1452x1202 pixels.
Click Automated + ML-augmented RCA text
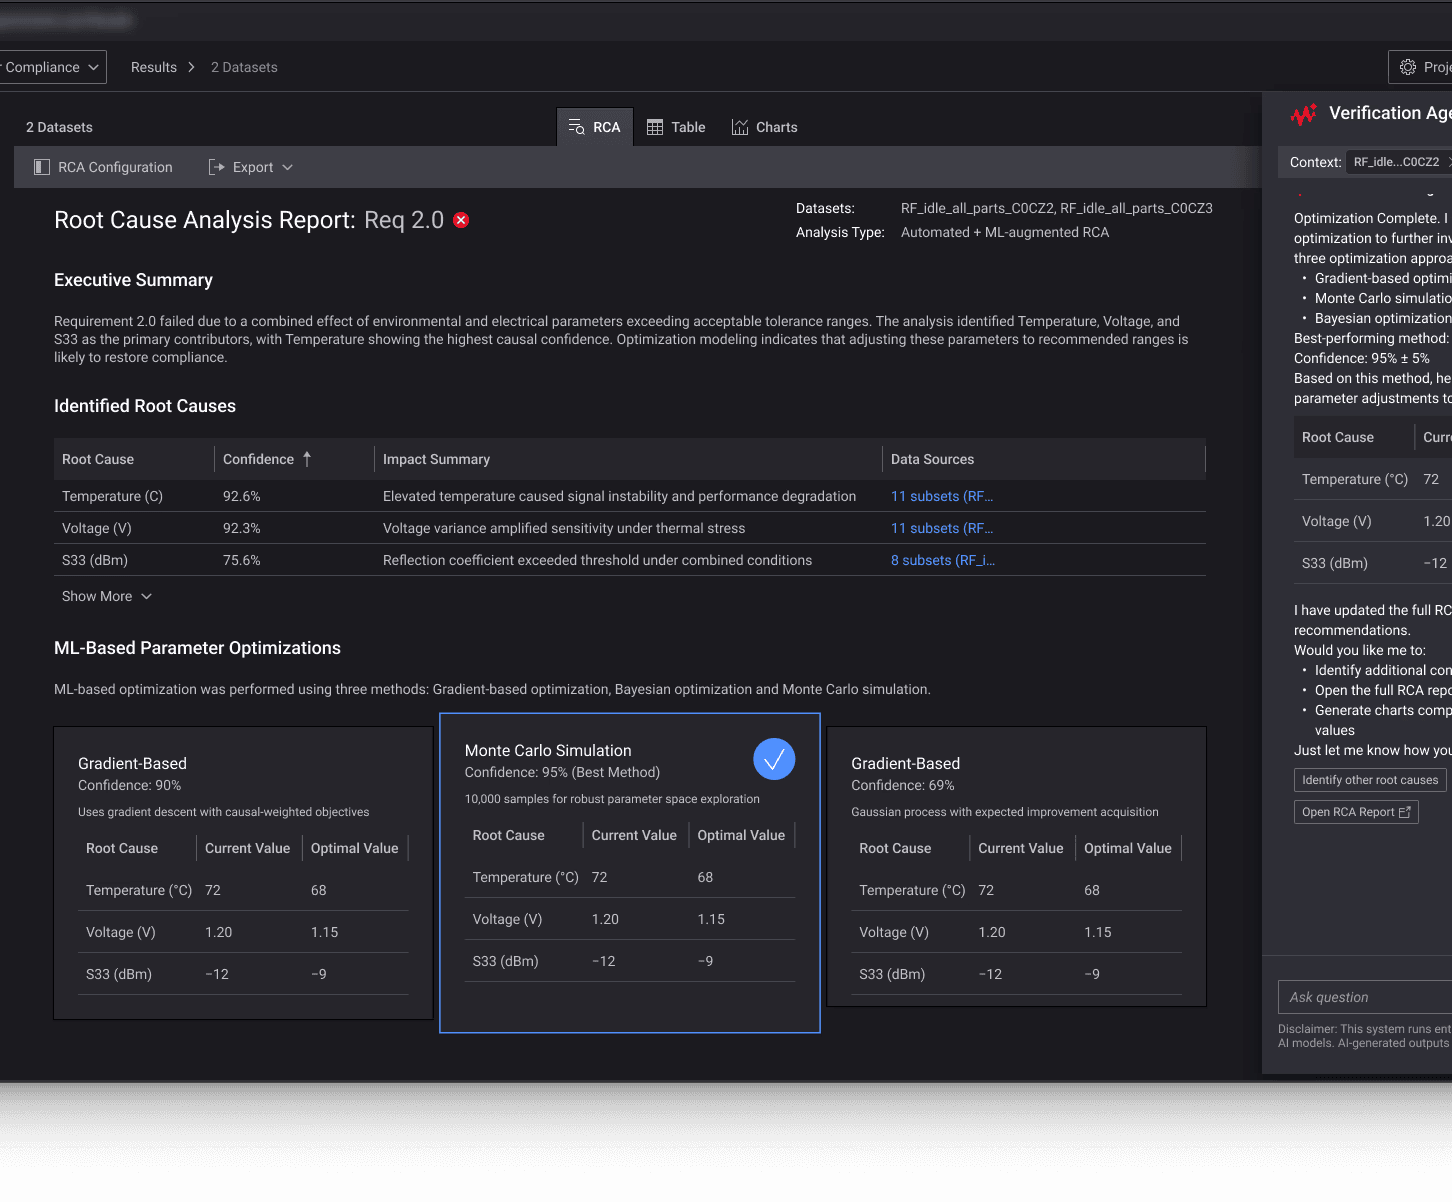pos(1005,232)
